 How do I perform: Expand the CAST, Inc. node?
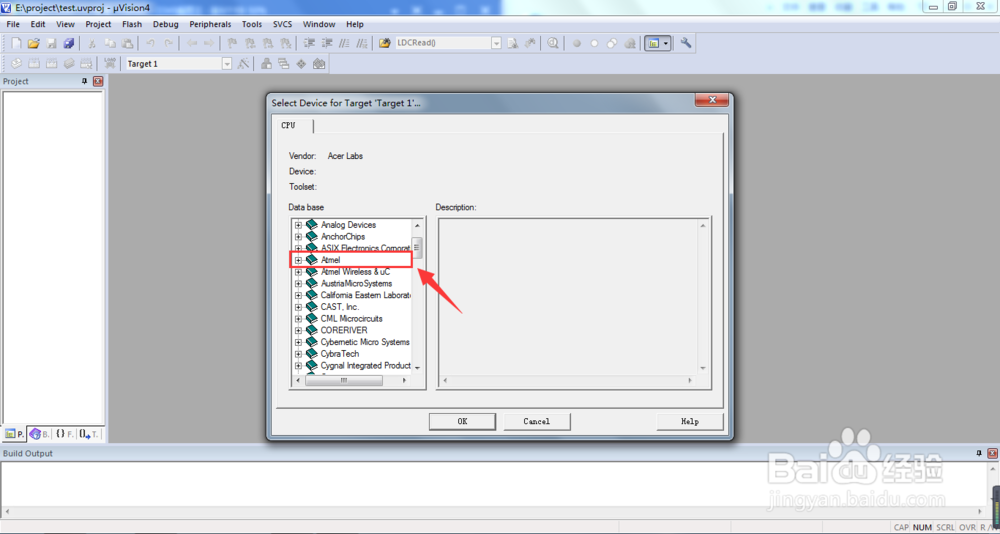point(298,307)
